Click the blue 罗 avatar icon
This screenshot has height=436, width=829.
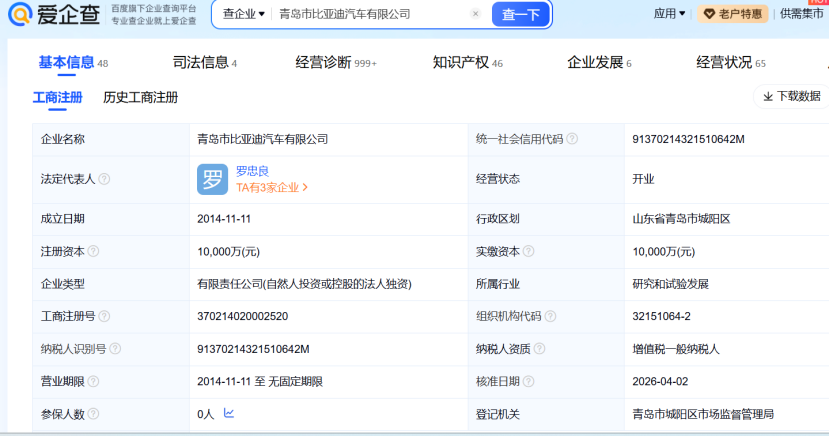tap(213, 179)
